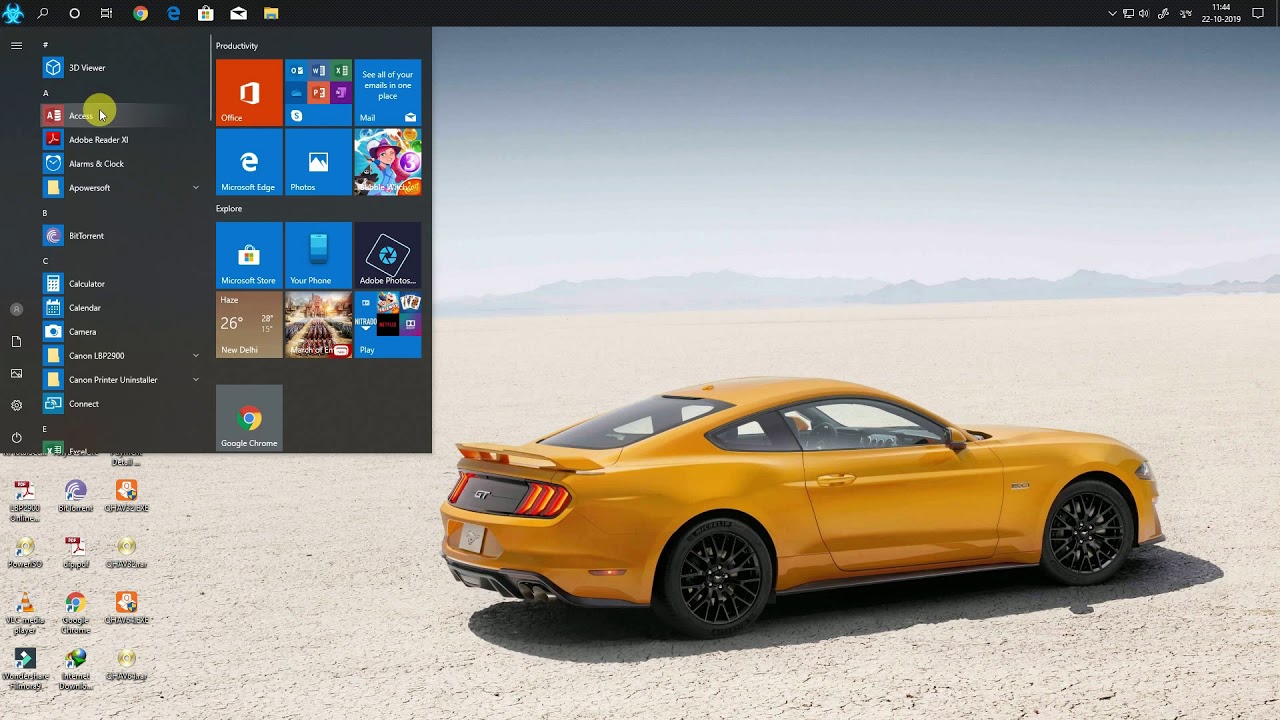
Task: Launch Microsoft Edge tile
Action: (x=249, y=162)
